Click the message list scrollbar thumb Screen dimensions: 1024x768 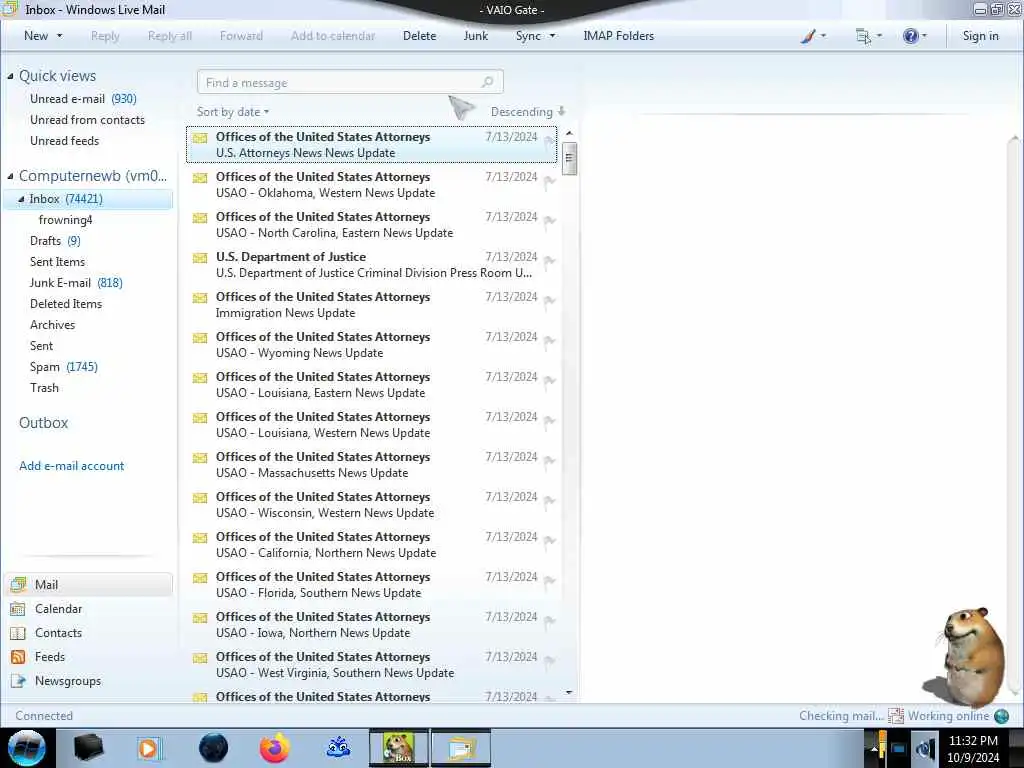[569, 159]
